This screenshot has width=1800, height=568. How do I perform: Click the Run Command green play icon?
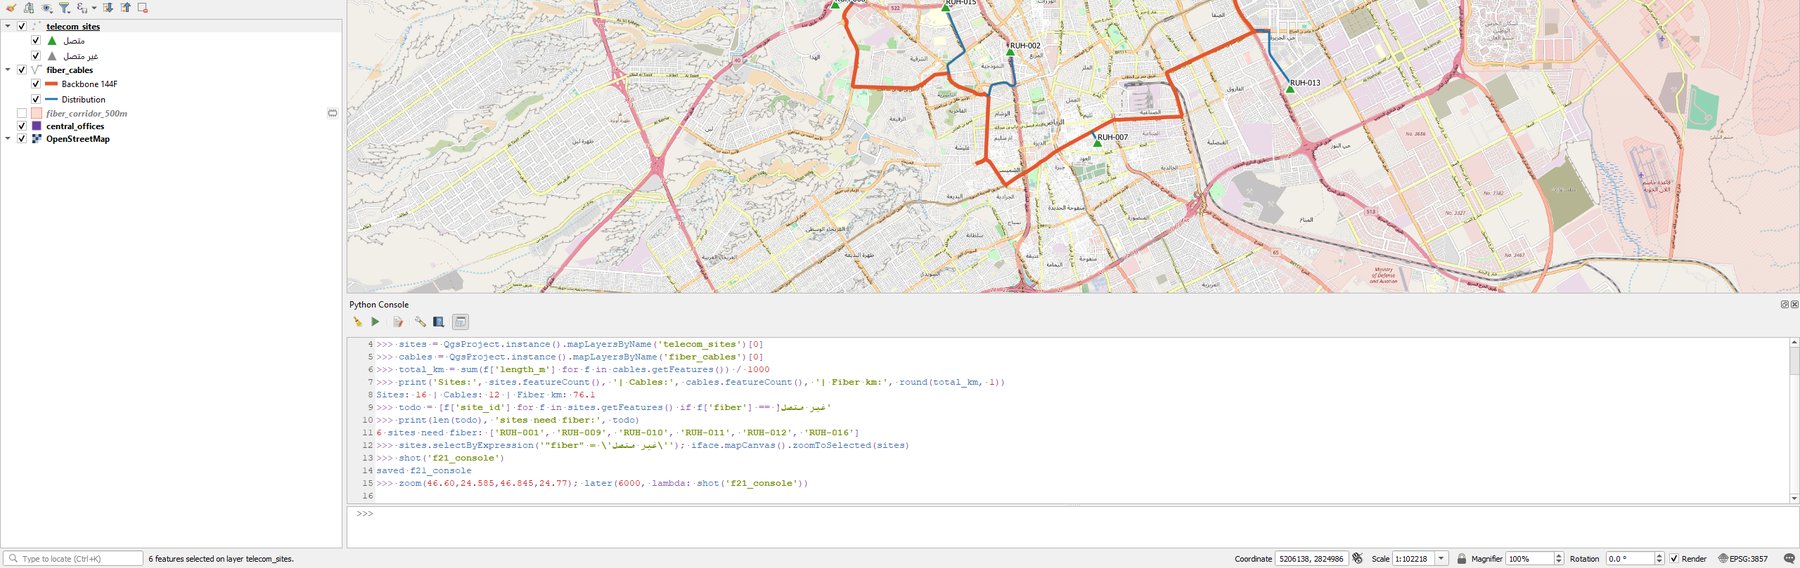pos(375,322)
